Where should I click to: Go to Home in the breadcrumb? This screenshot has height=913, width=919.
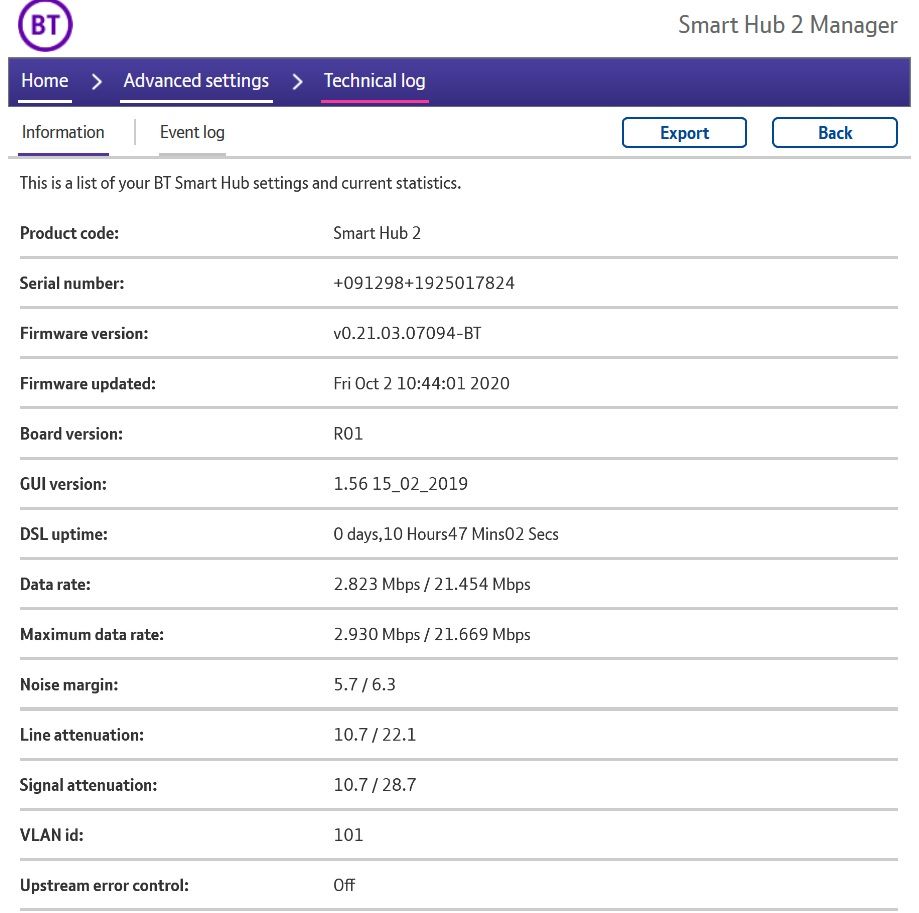45,81
